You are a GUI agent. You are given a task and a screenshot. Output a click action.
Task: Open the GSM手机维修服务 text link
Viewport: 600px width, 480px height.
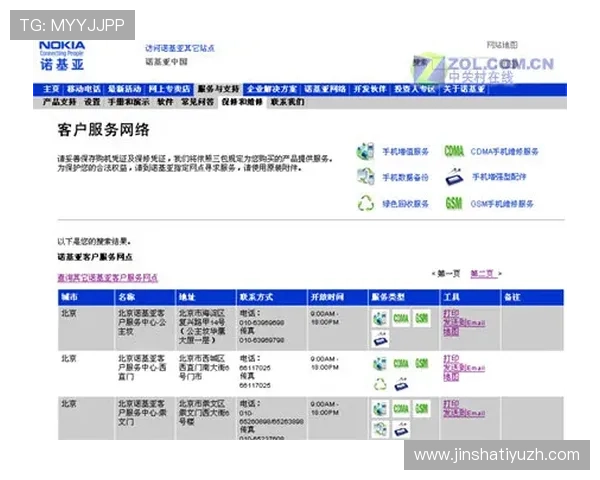pyautogui.click(x=502, y=204)
